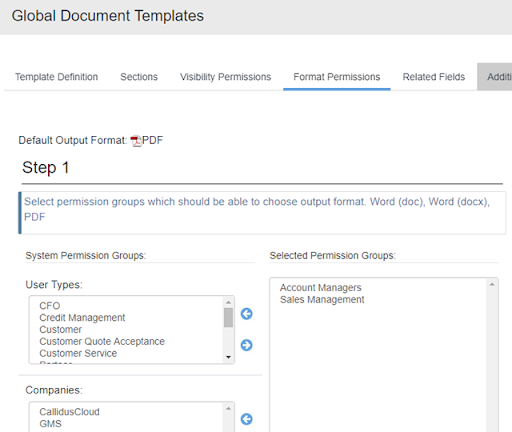The image size is (512, 432).
Task: Switch to the Sections tab
Action: [x=139, y=77]
